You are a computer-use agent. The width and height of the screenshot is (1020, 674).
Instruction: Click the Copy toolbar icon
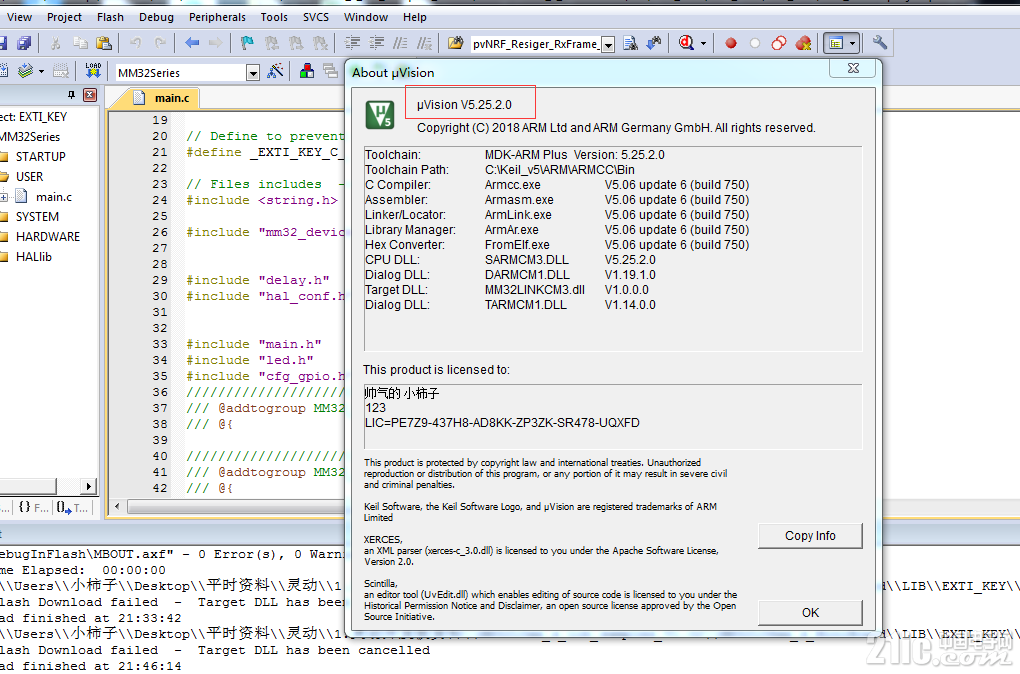(x=80, y=44)
